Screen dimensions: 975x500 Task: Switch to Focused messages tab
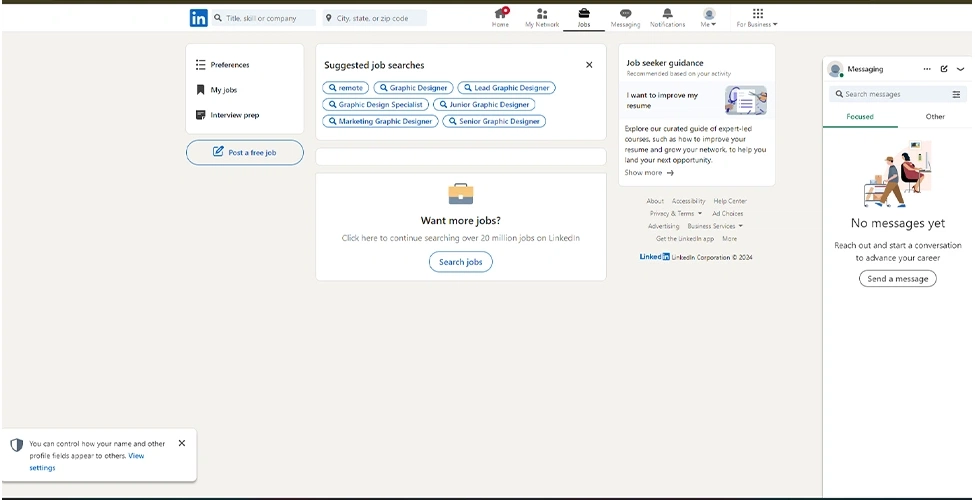[x=860, y=116]
